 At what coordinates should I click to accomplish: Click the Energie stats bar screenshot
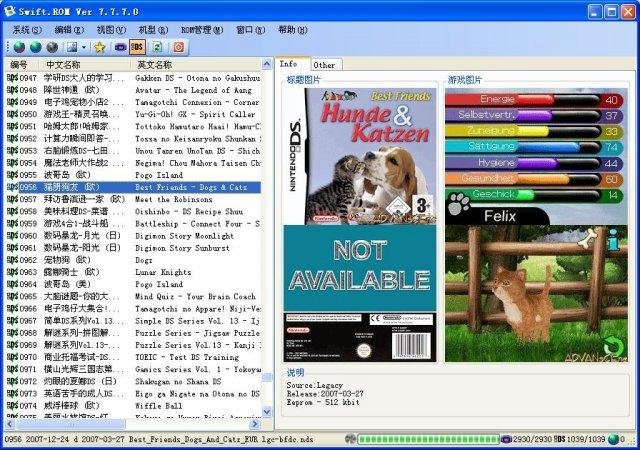pyautogui.click(x=536, y=156)
